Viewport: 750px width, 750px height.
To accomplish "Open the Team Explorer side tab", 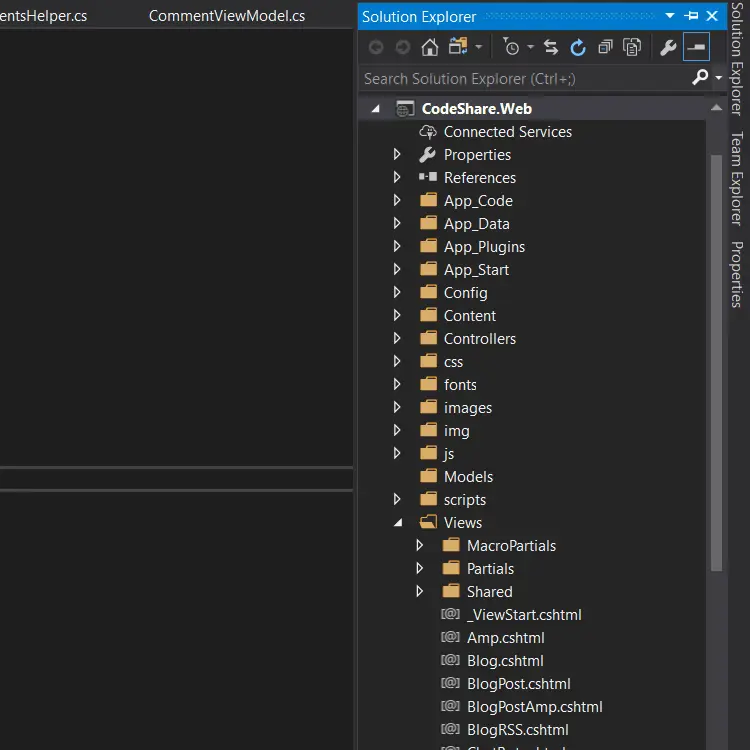I will click(737, 177).
